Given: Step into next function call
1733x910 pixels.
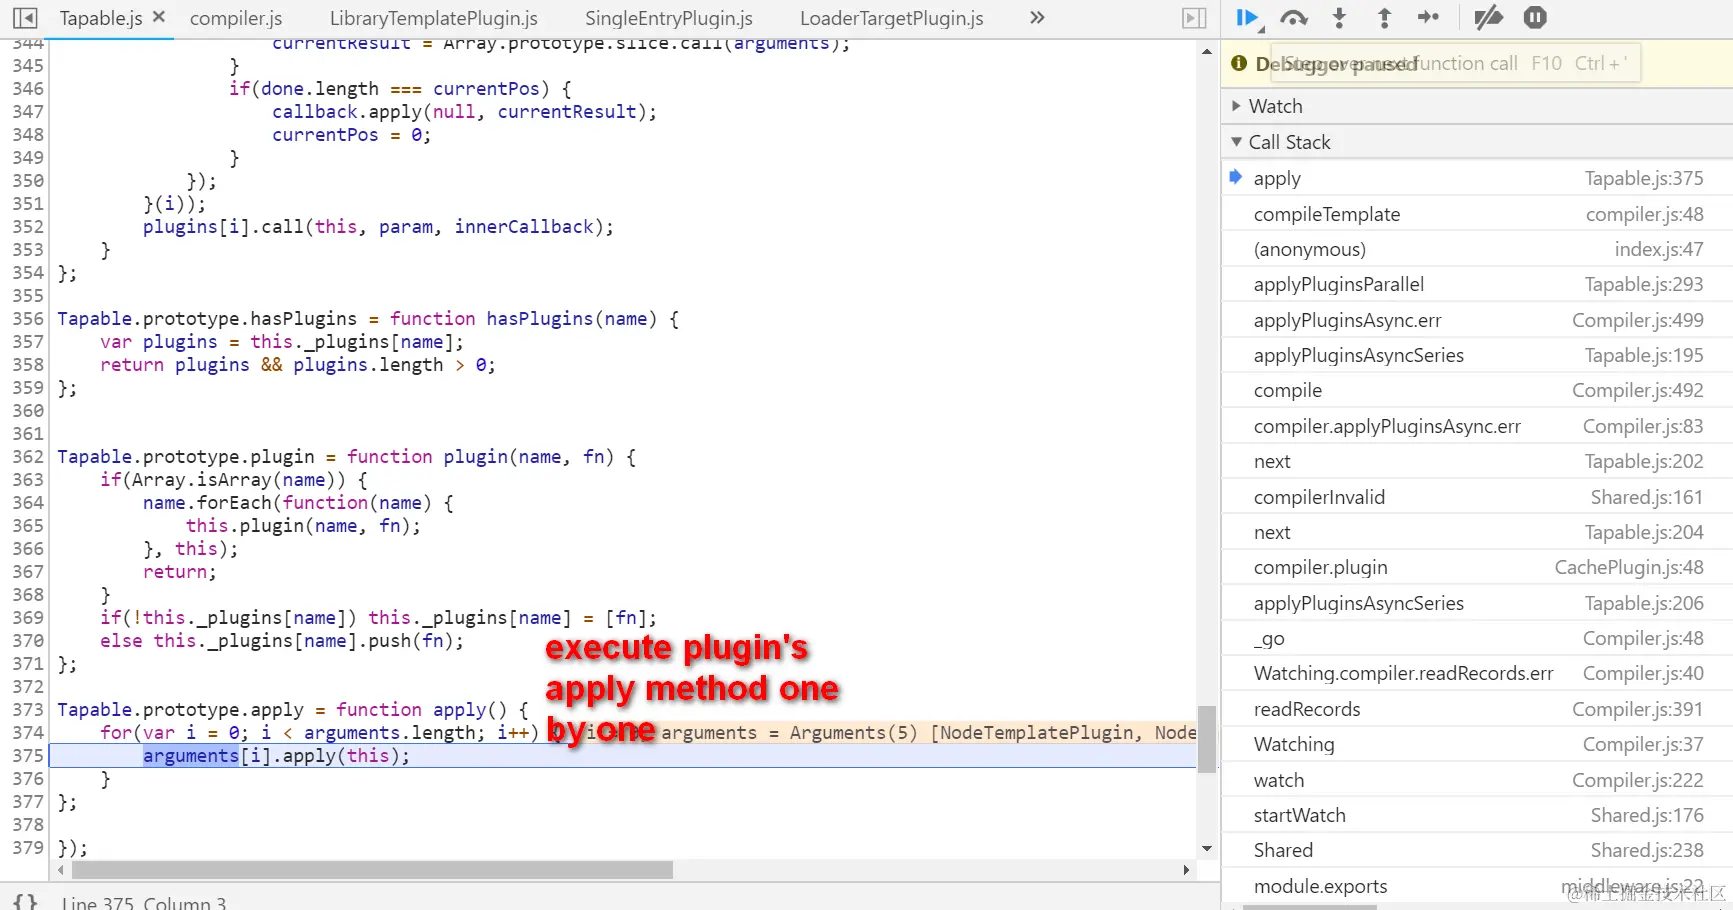Looking at the screenshot, I should pos(1340,18).
